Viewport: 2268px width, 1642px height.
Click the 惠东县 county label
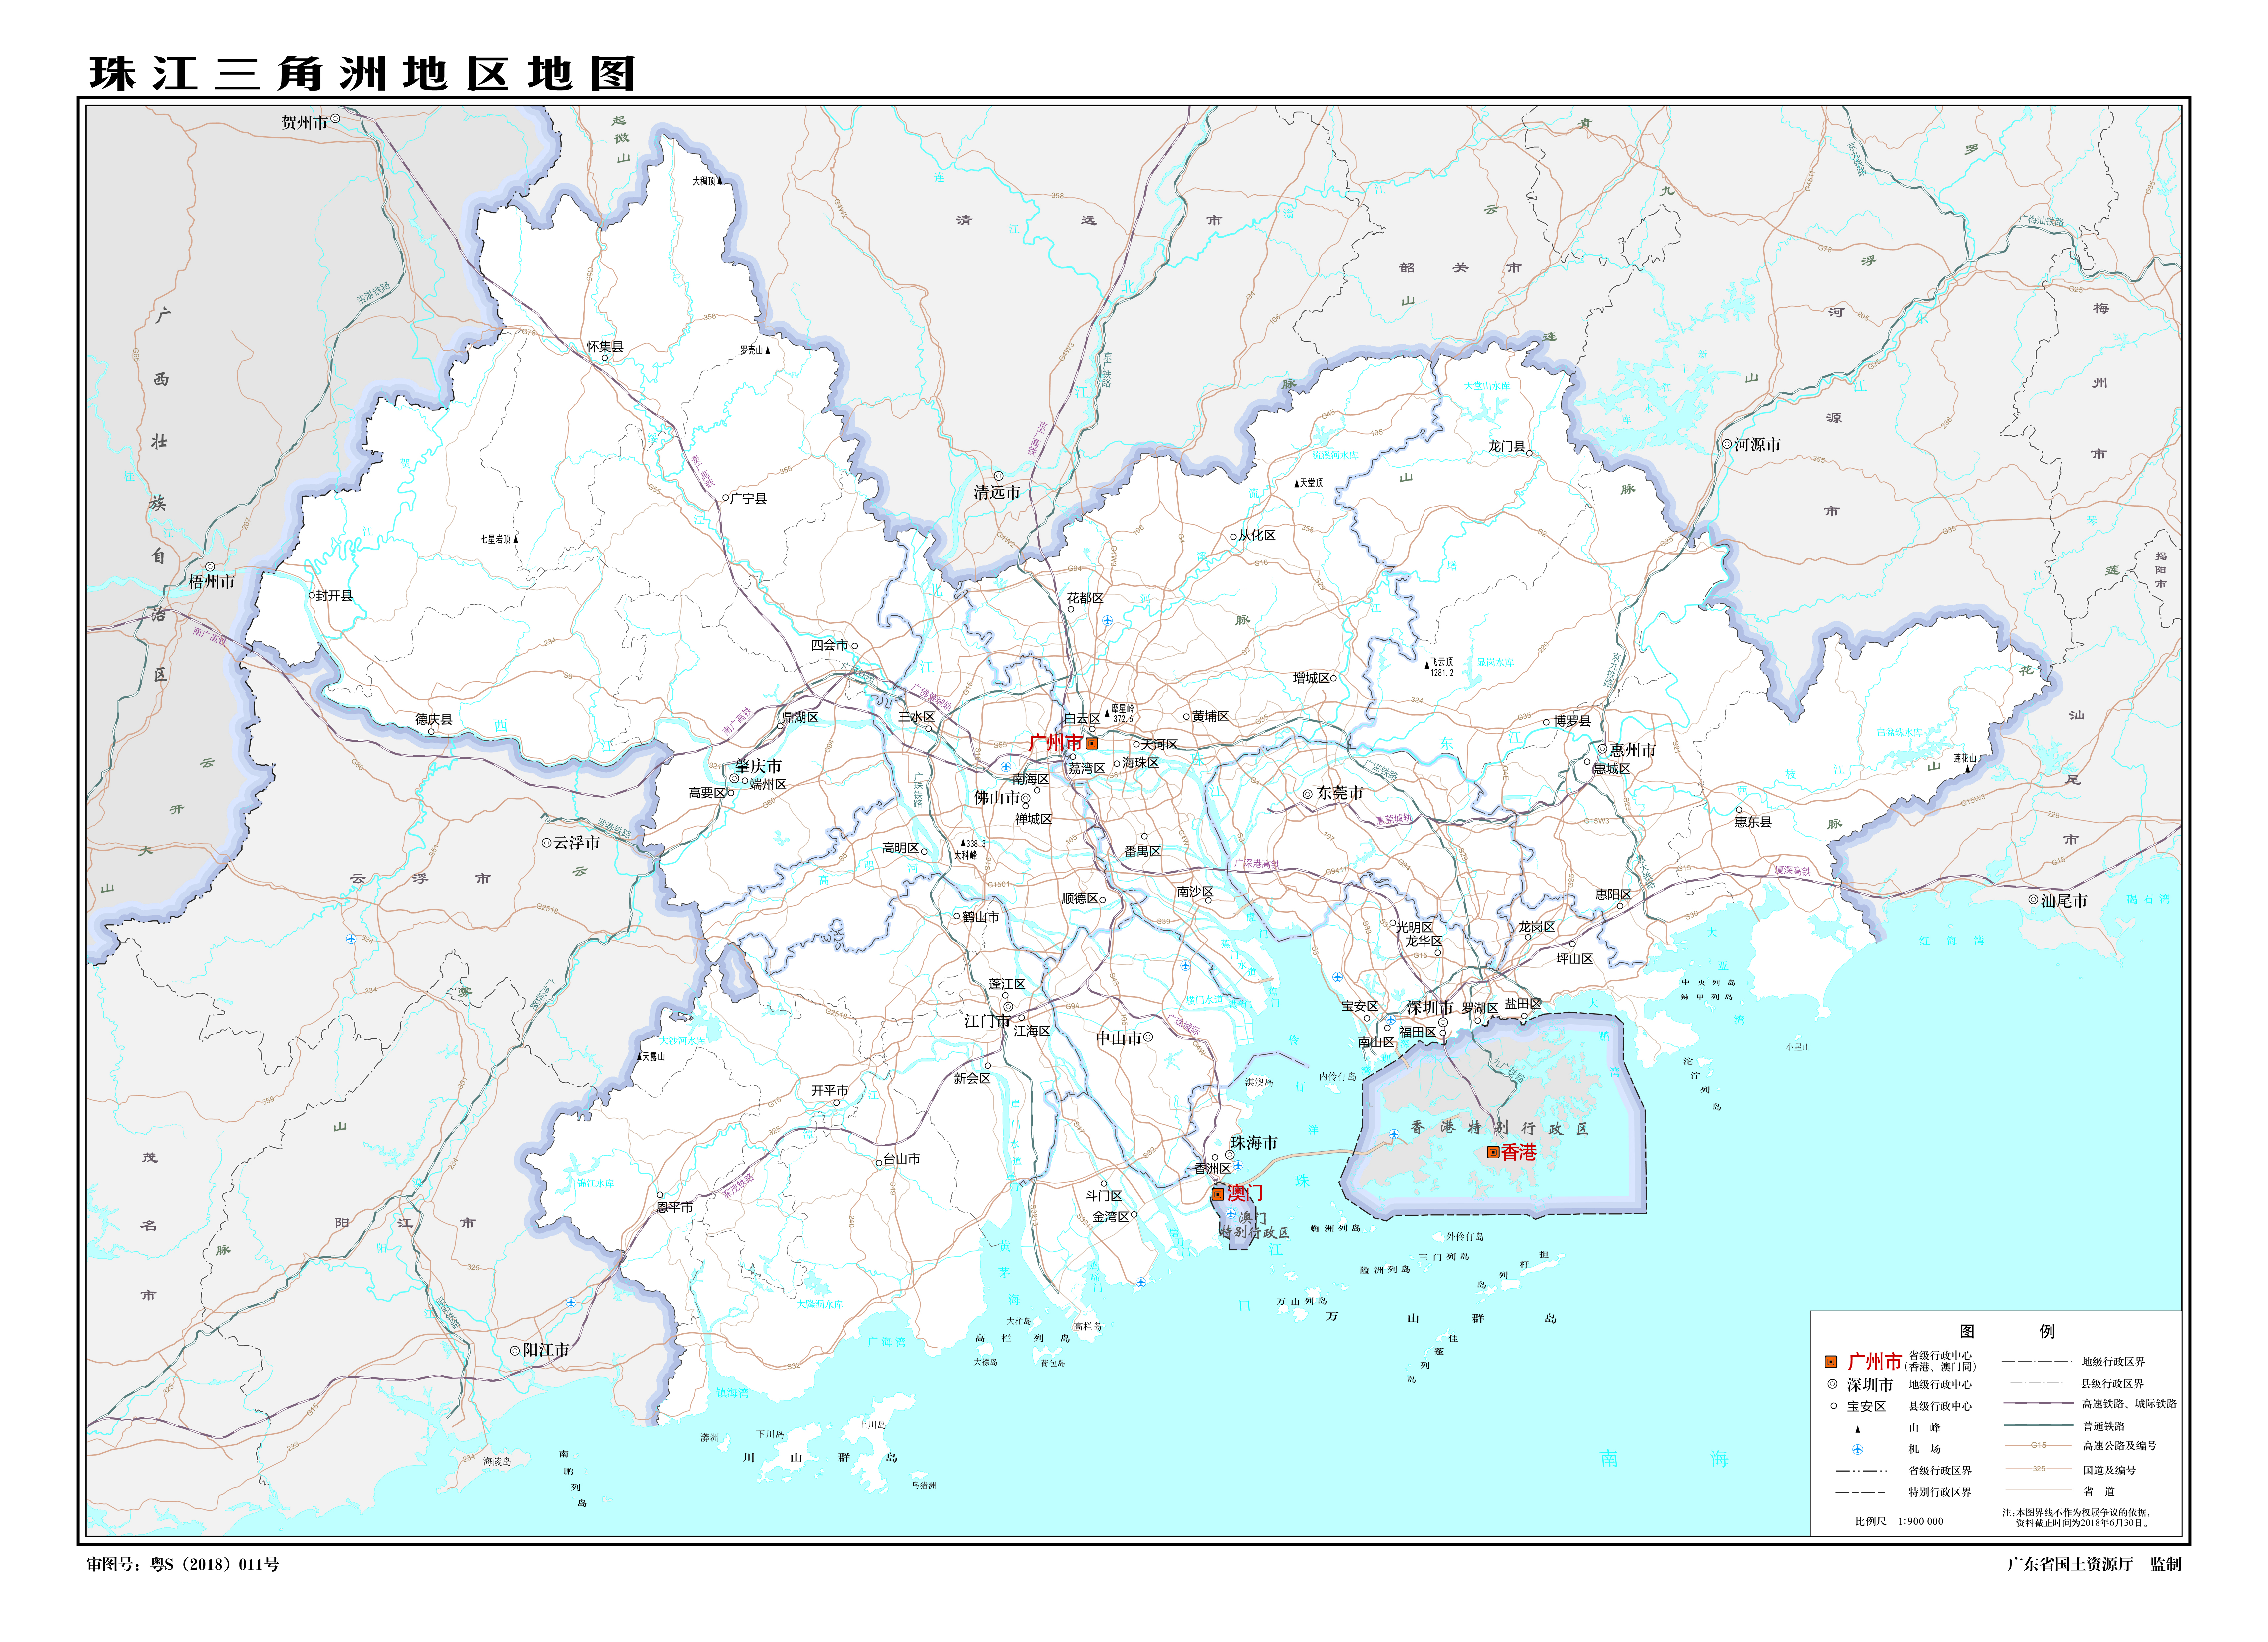click(x=1753, y=822)
